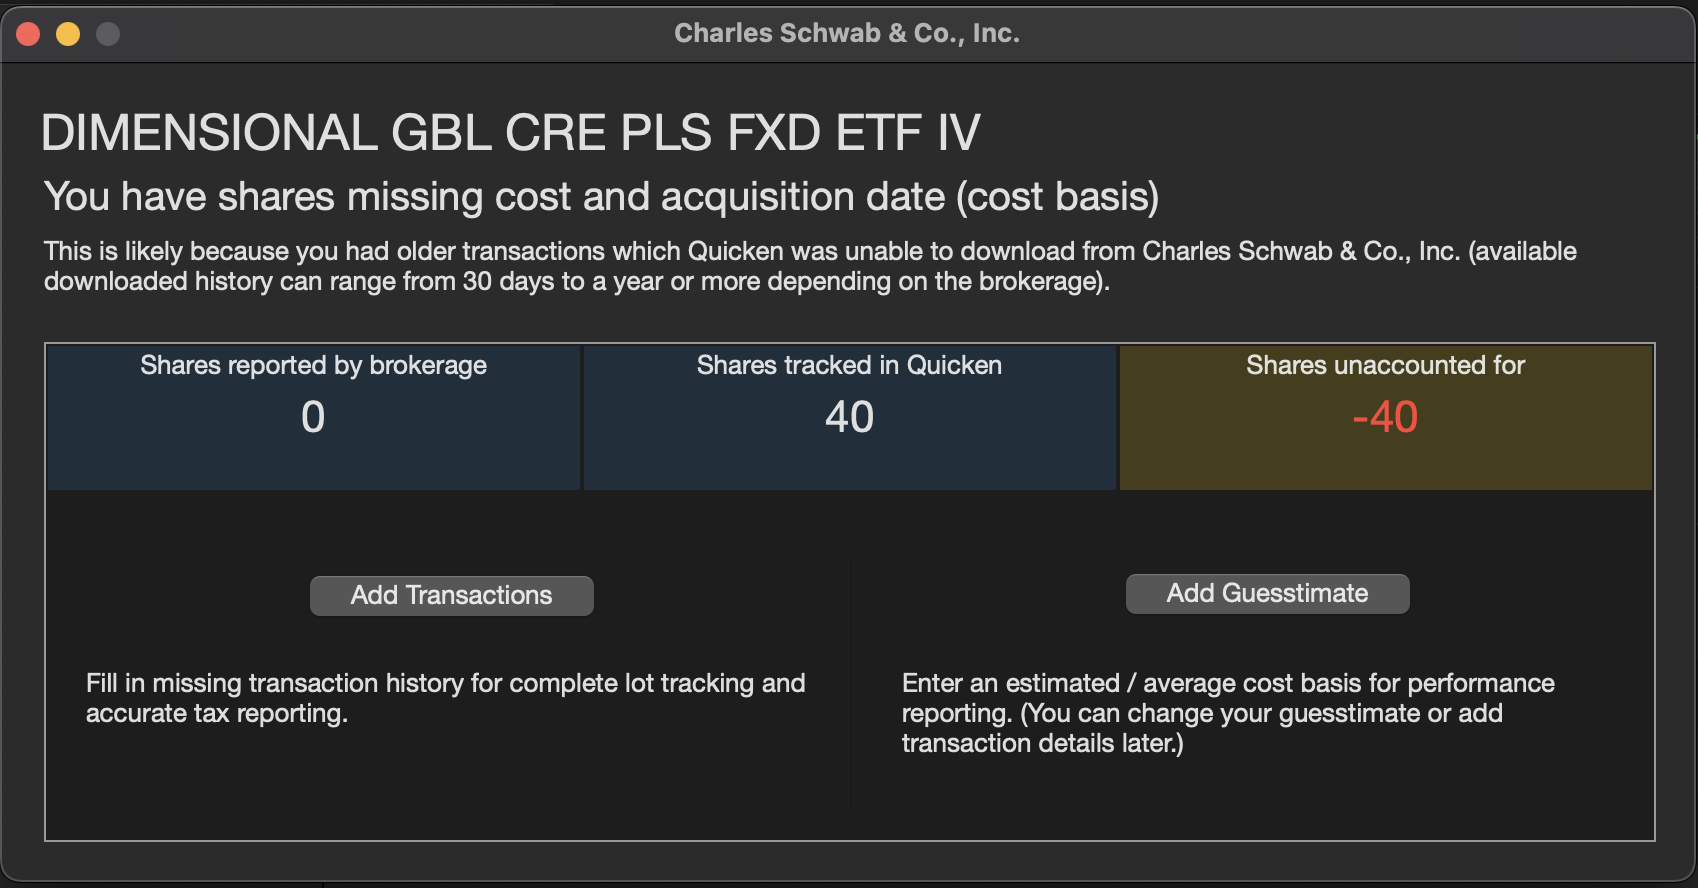Click the 'Fill in missing transaction history' description

tap(445, 698)
